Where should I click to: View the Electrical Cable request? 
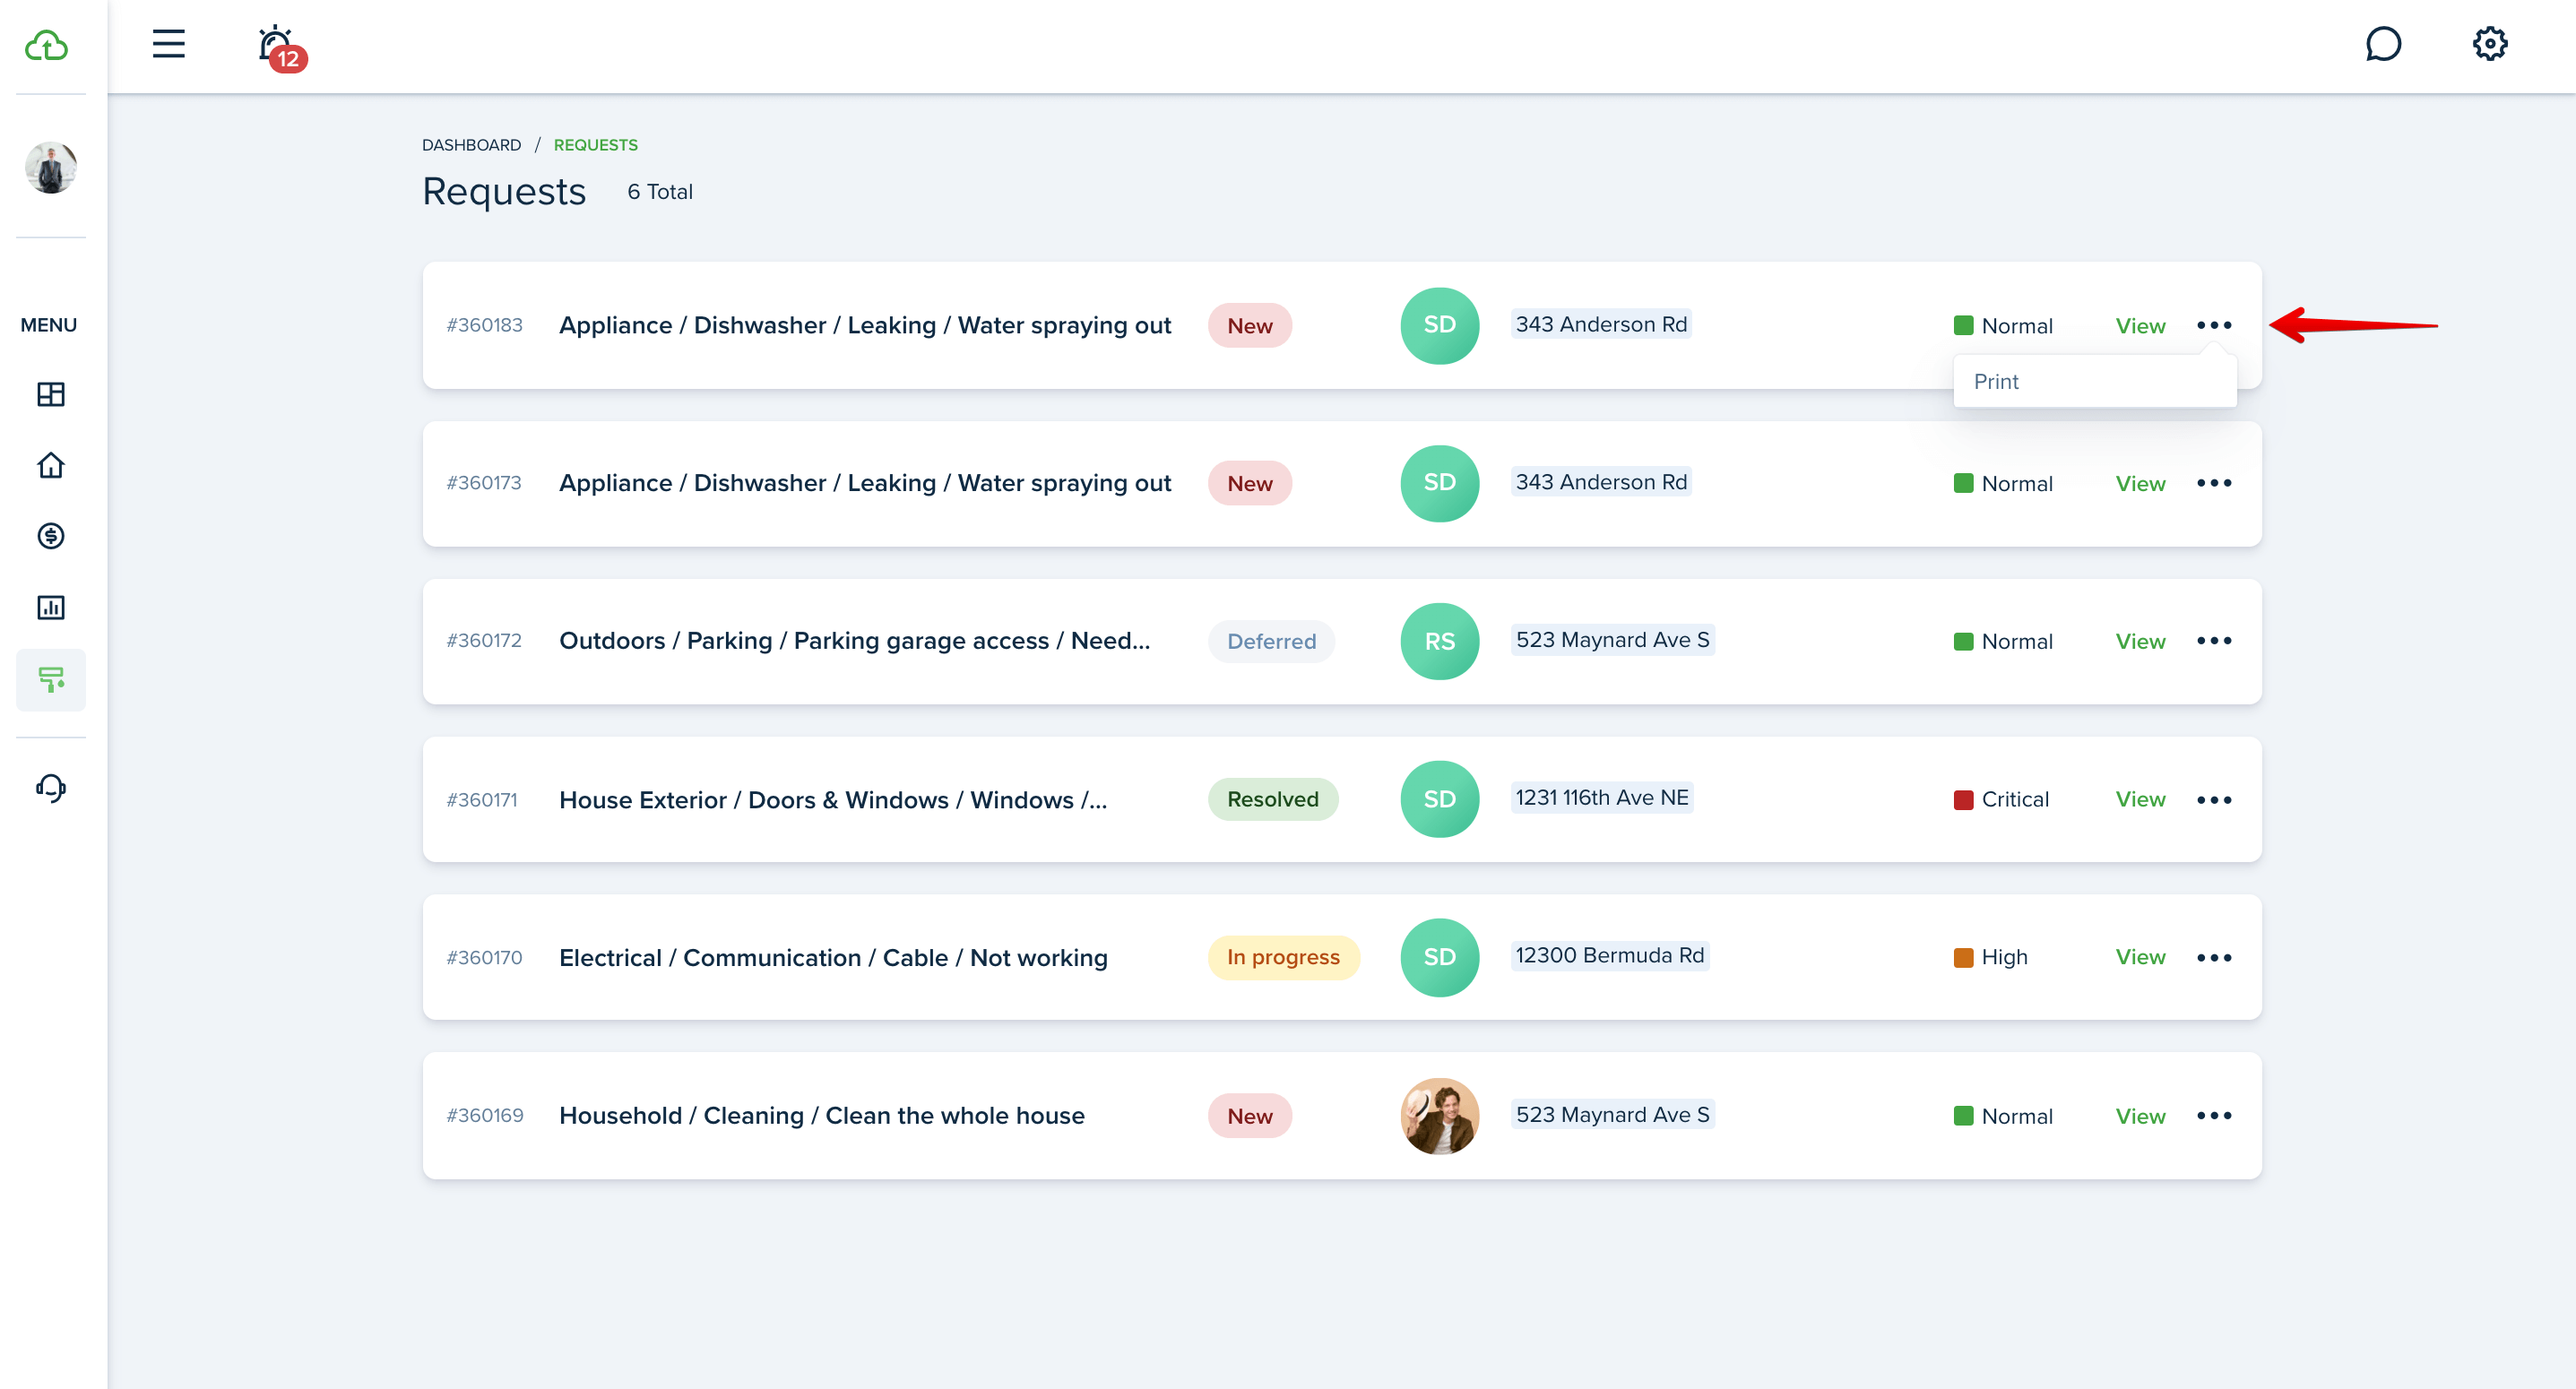click(x=2140, y=958)
